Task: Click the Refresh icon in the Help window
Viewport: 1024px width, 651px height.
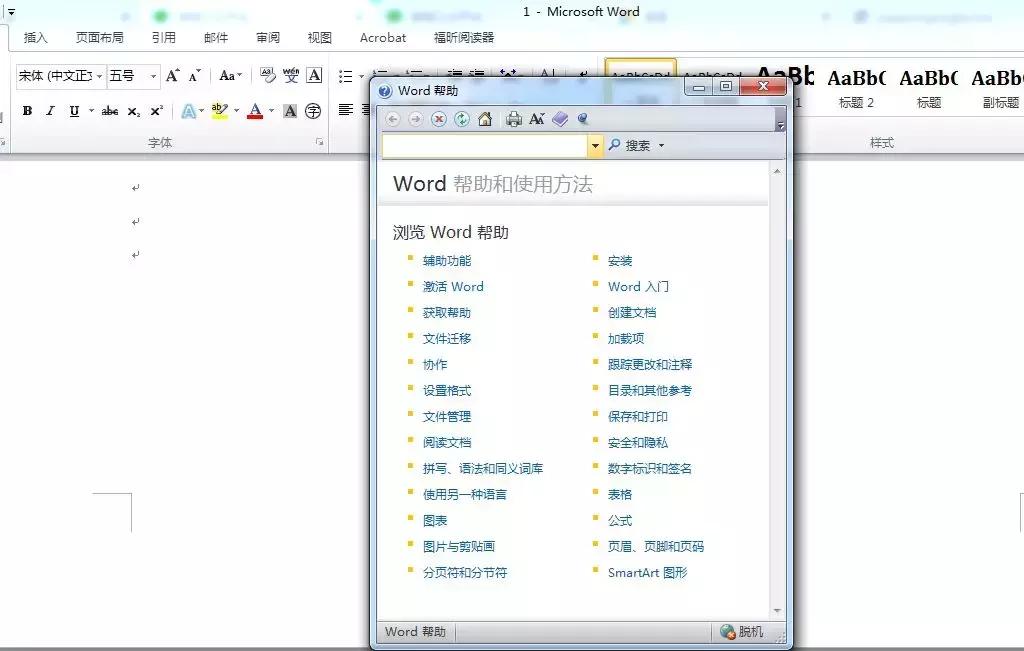Action: point(461,119)
